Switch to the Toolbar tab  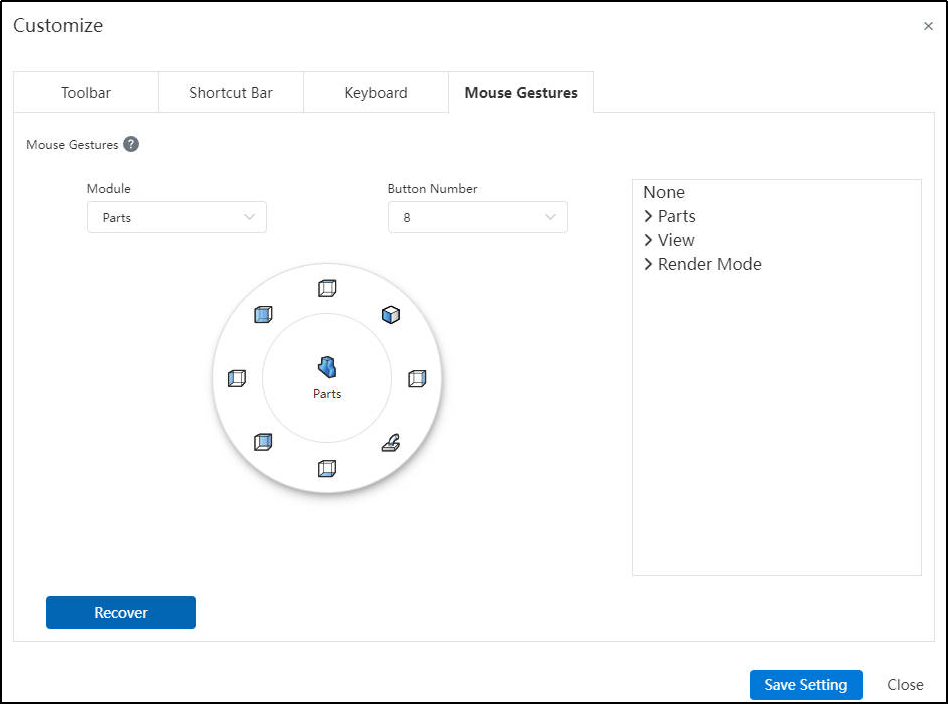(86, 93)
